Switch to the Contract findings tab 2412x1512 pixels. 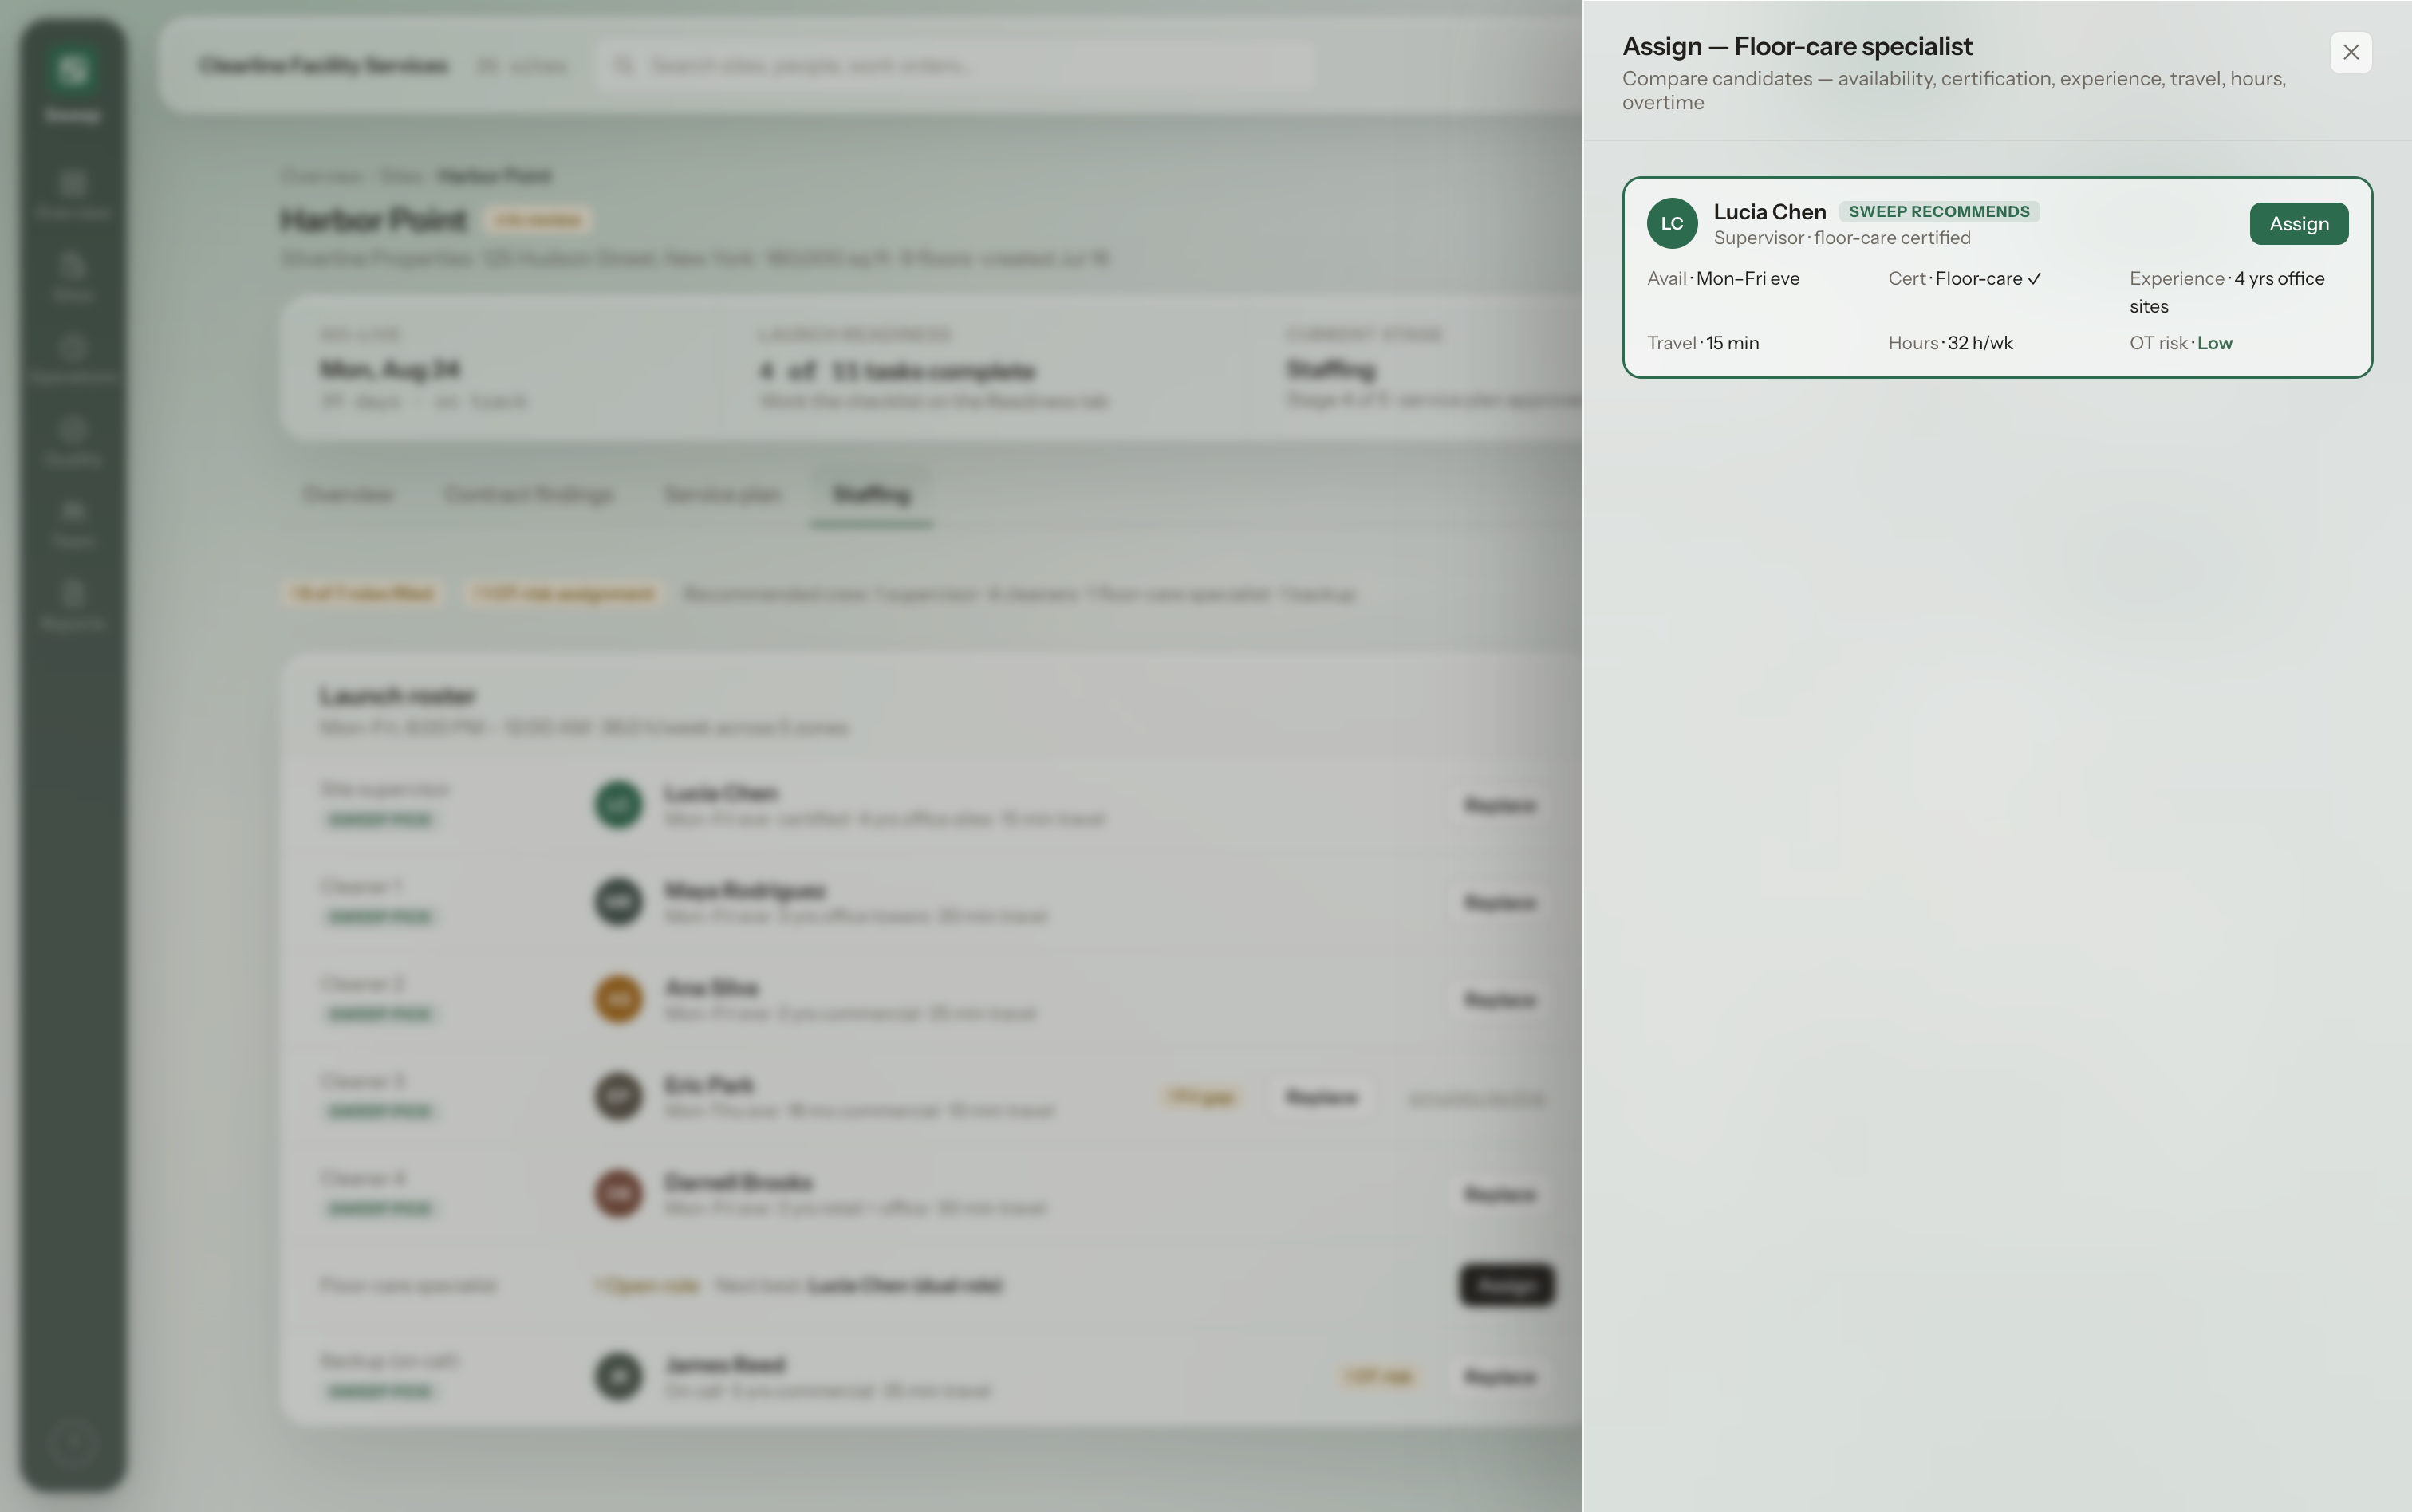tap(528, 495)
